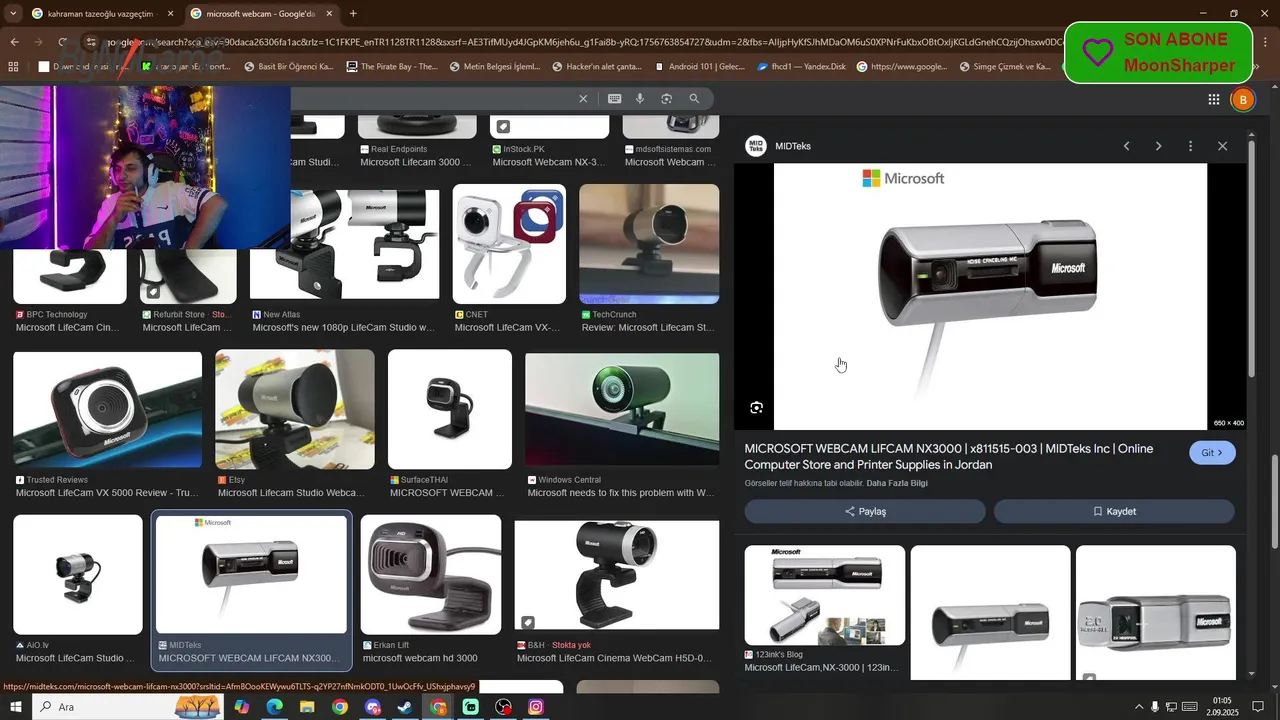The height and width of the screenshot is (720, 1280).
Task: Click the MIDTeks source logo in preview header
Action: (x=756, y=146)
